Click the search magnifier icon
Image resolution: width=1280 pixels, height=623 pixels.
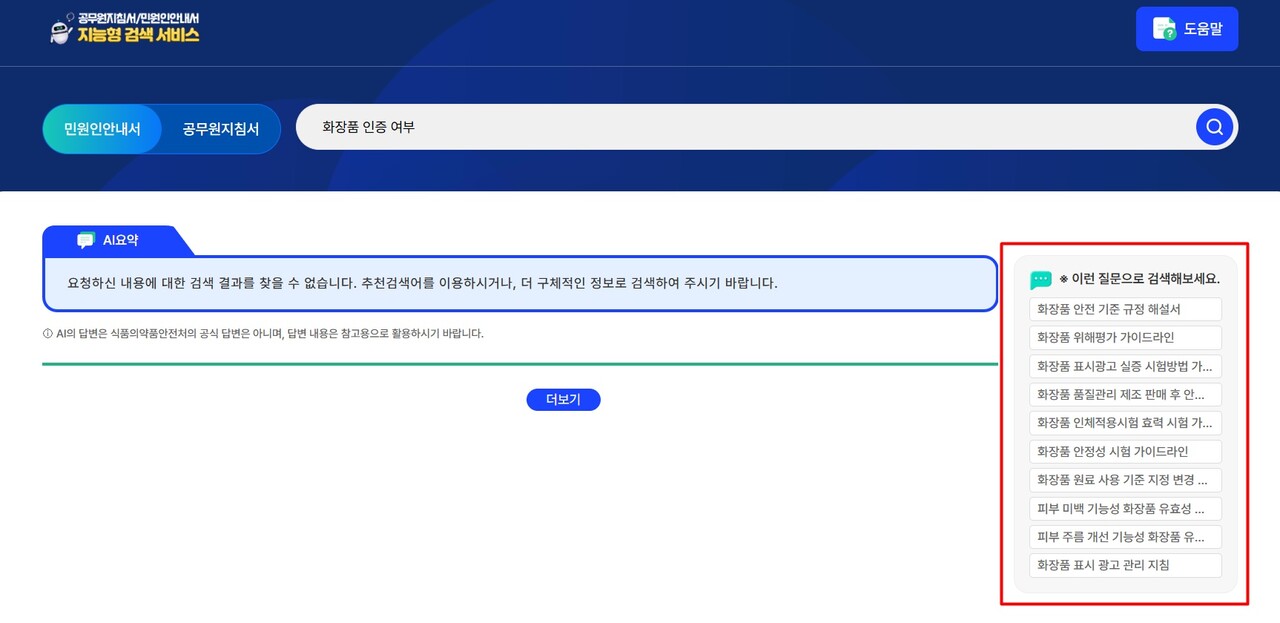coord(1213,126)
